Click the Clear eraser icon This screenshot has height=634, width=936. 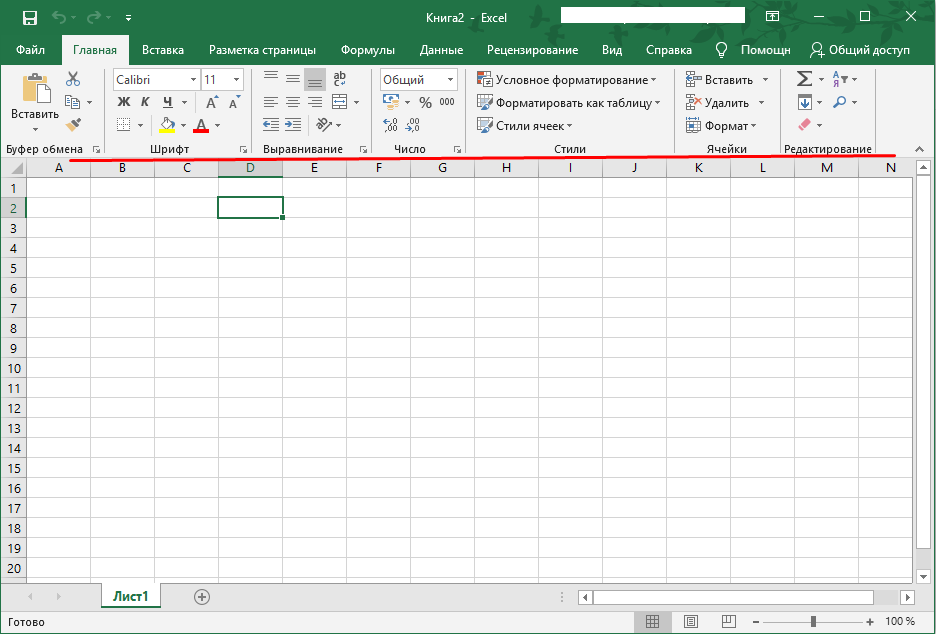click(x=804, y=125)
